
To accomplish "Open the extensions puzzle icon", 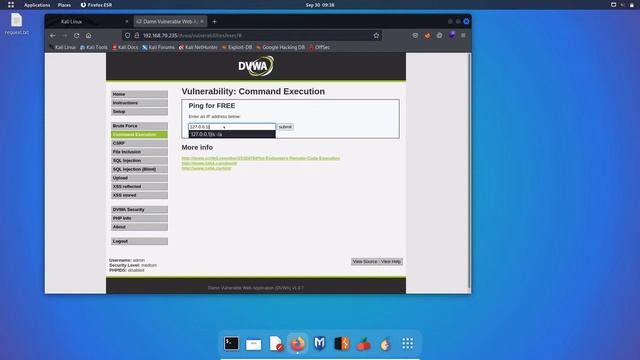I will point(439,36).
